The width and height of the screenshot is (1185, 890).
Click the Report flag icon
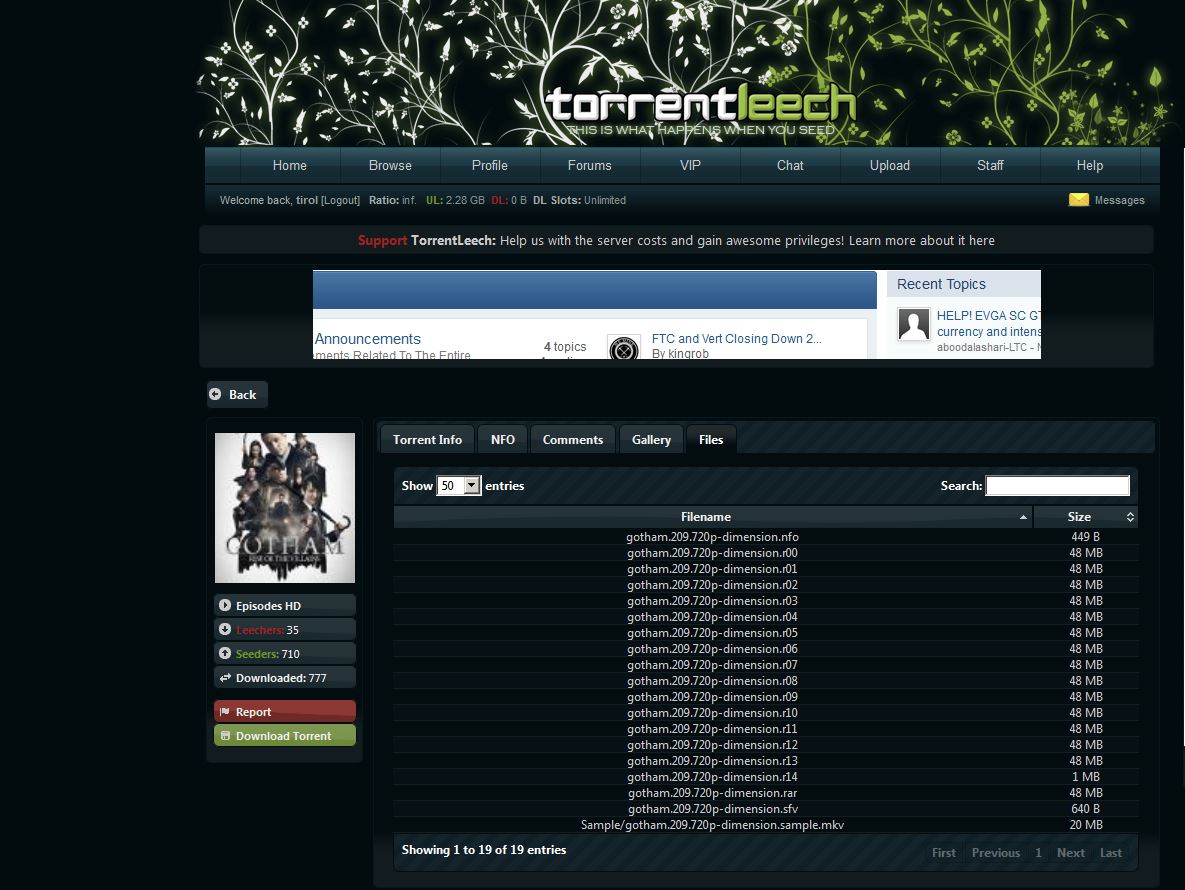pos(224,712)
